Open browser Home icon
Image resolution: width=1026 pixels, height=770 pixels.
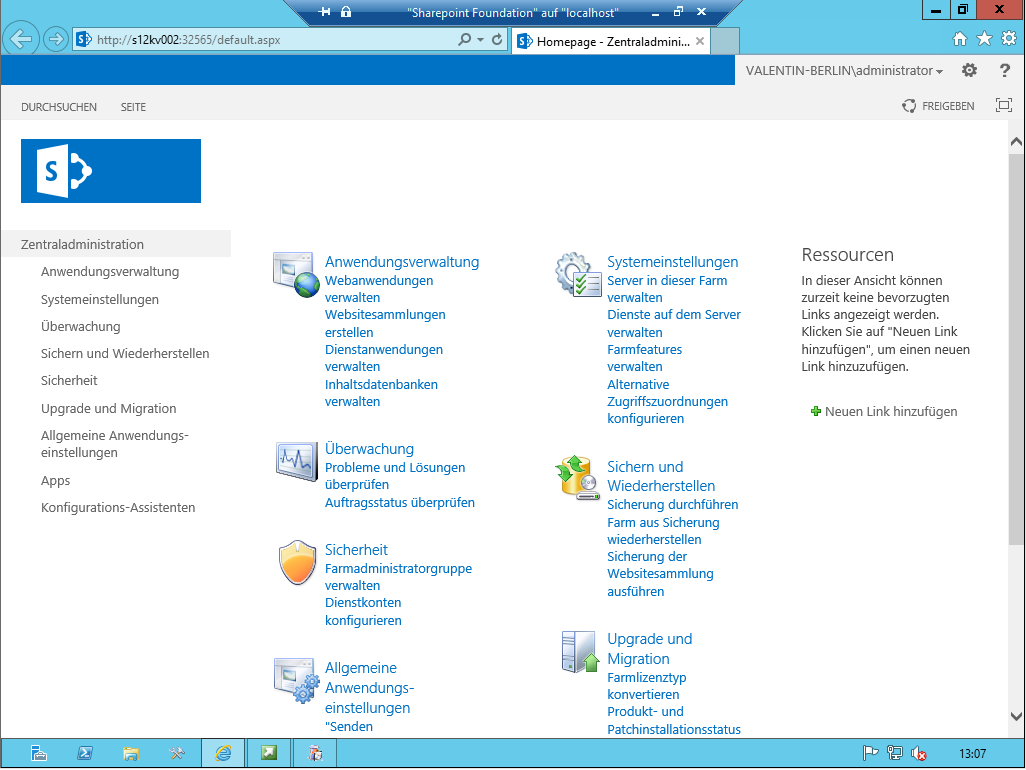click(x=959, y=39)
